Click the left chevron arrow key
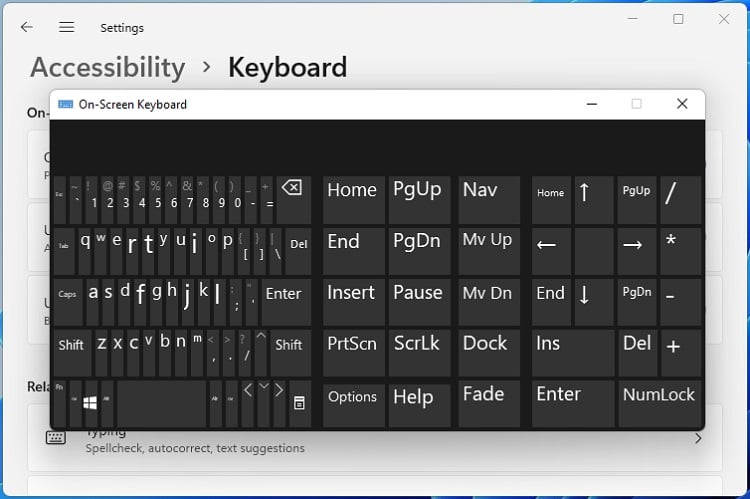Screen dimensions: 750x499 click(x=248, y=403)
